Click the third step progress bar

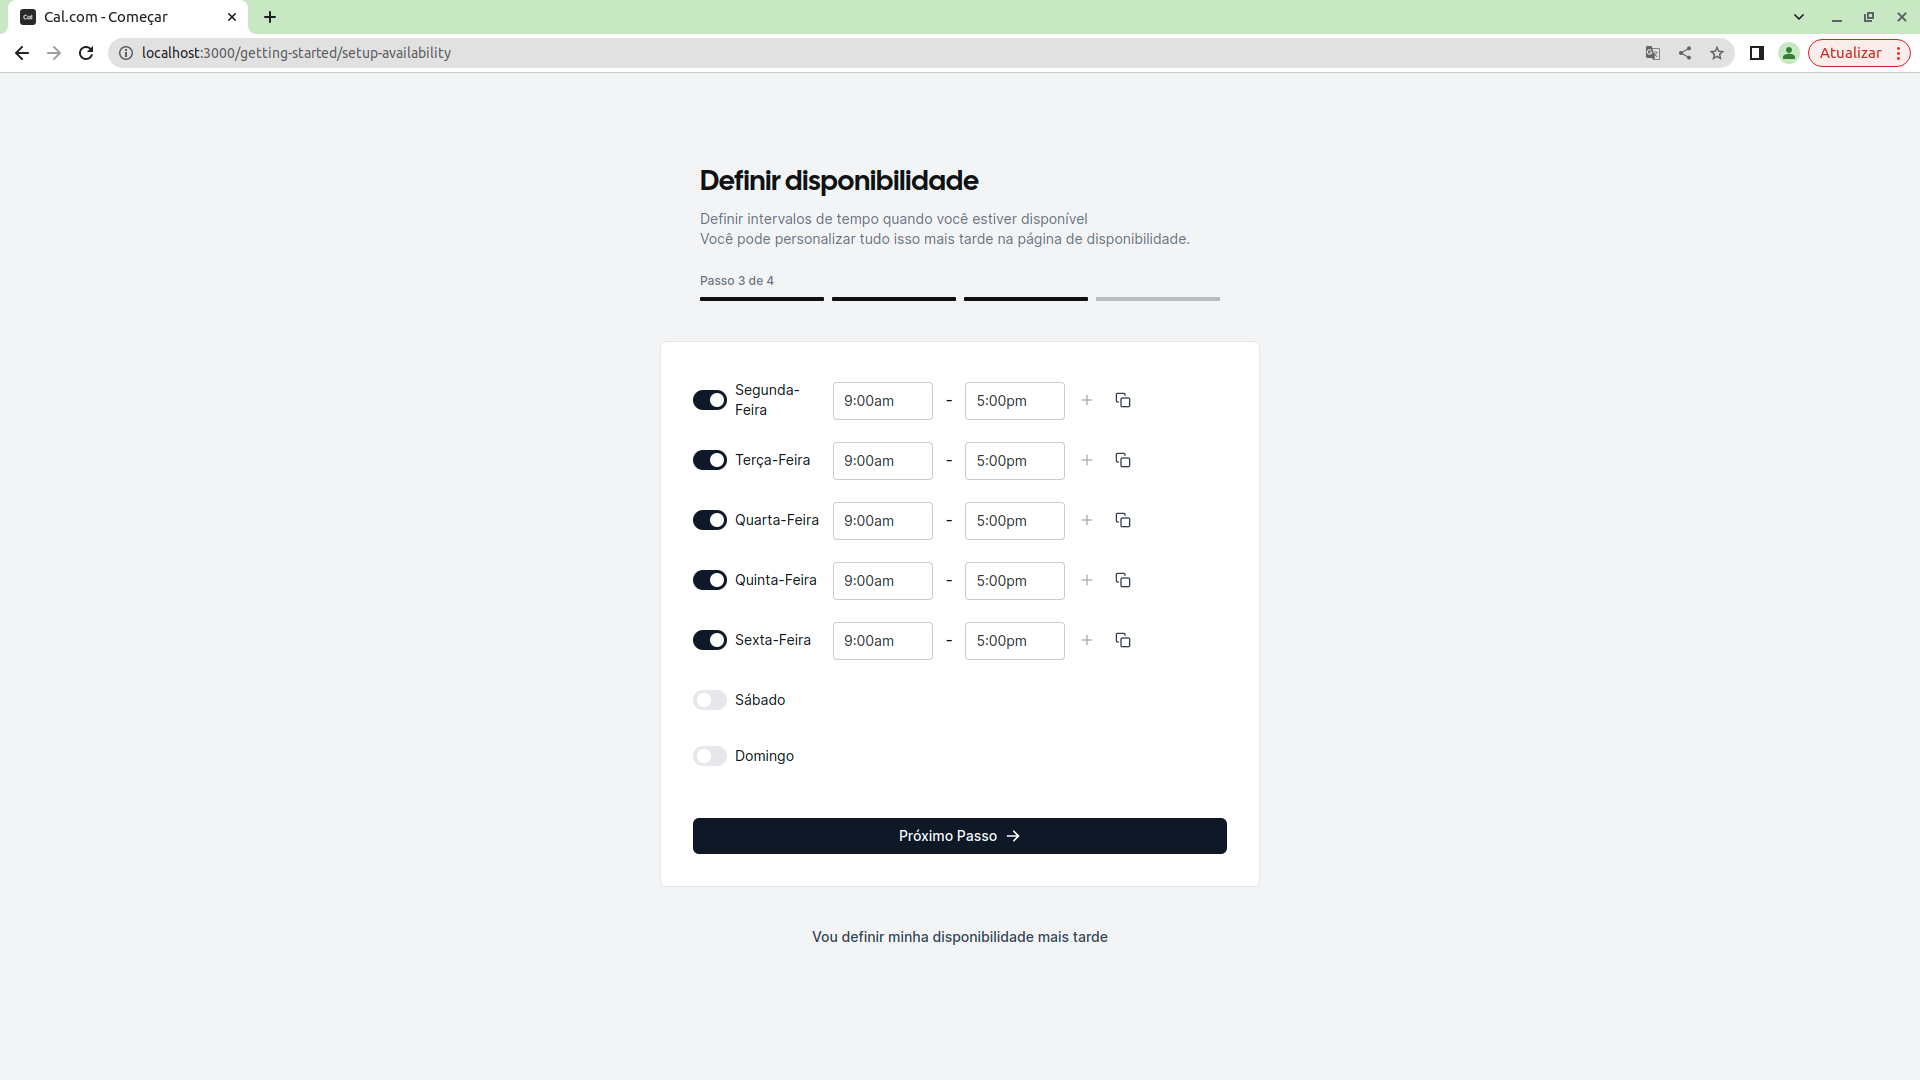point(1025,298)
